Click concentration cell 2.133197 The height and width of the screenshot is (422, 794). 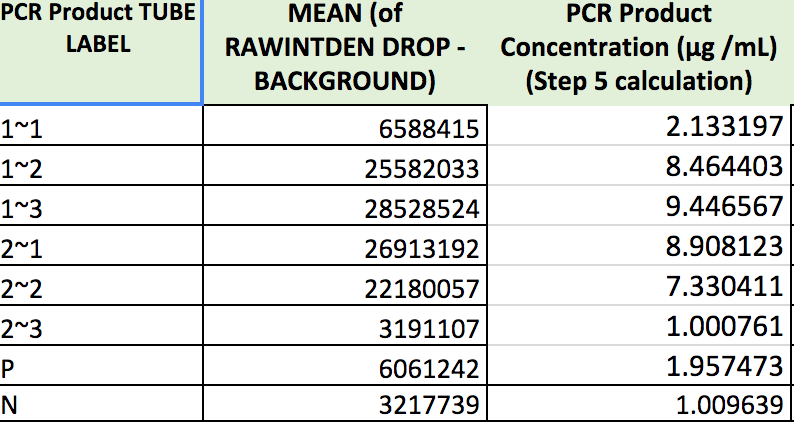click(x=640, y=128)
